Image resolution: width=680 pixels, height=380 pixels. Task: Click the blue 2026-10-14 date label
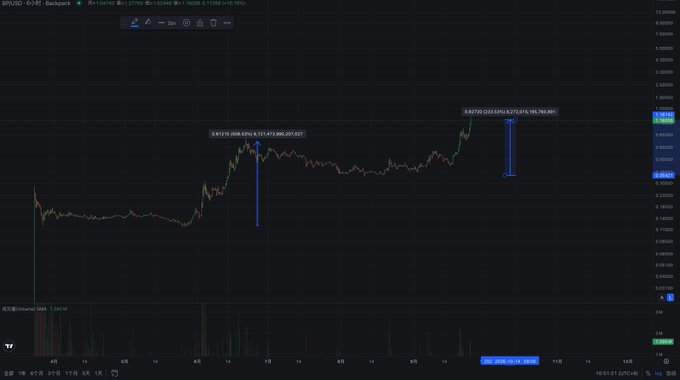pyautogui.click(x=510, y=361)
